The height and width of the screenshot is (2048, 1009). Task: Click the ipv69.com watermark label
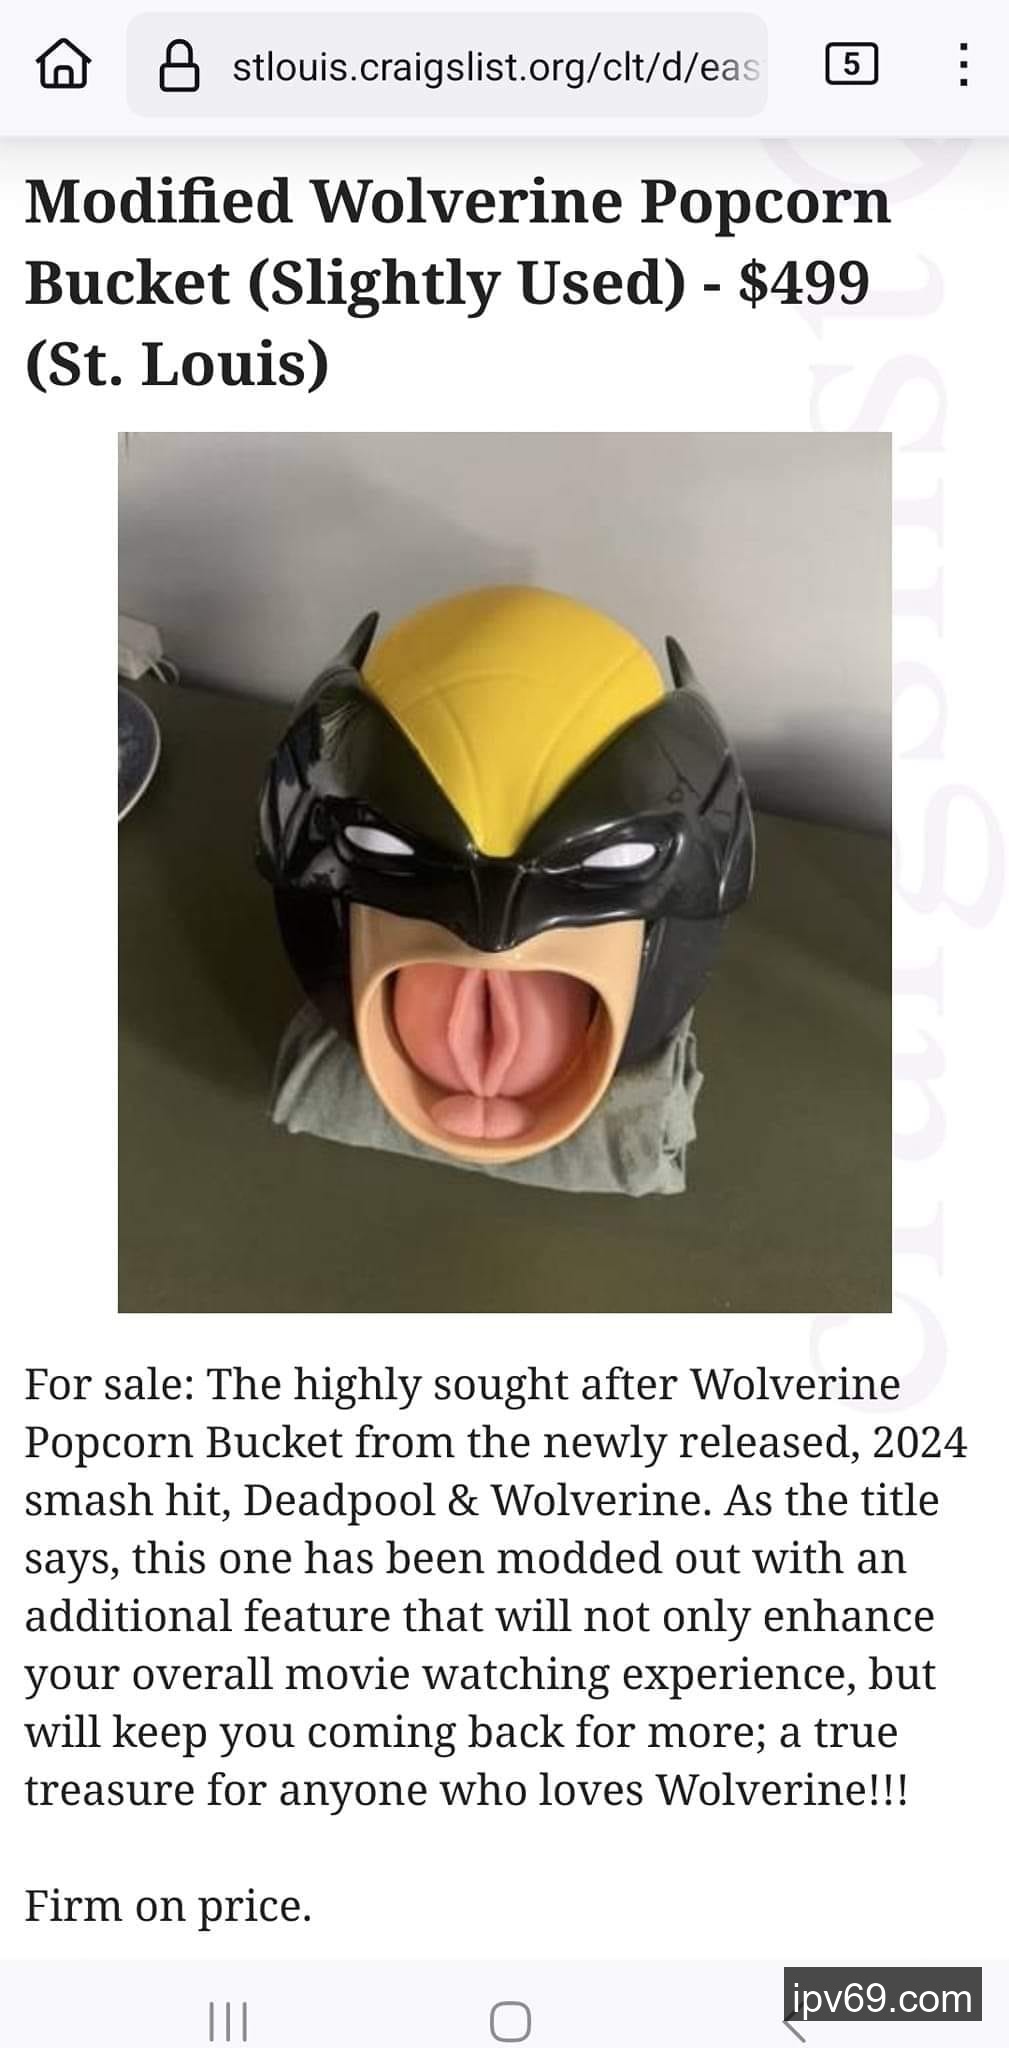coord(882,1998)
